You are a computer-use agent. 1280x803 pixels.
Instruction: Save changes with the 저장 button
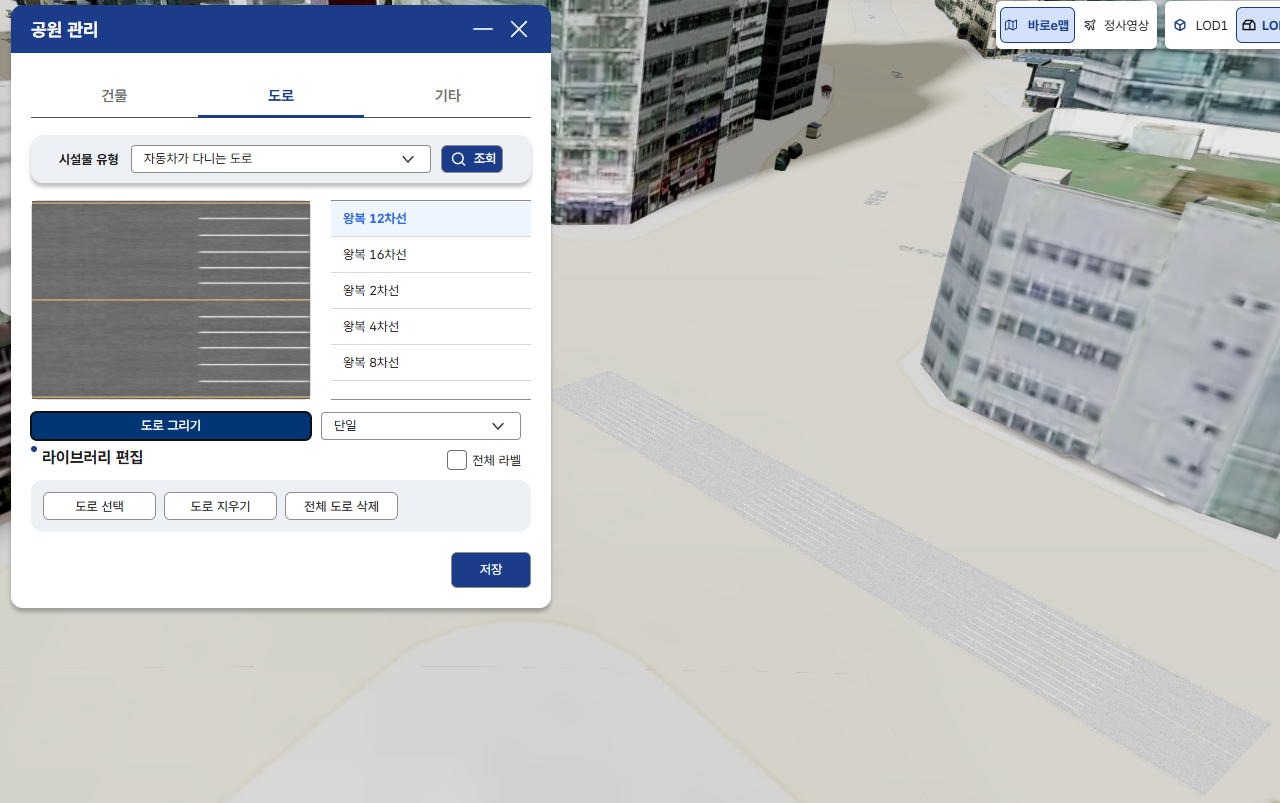click(x=491, y=570)
